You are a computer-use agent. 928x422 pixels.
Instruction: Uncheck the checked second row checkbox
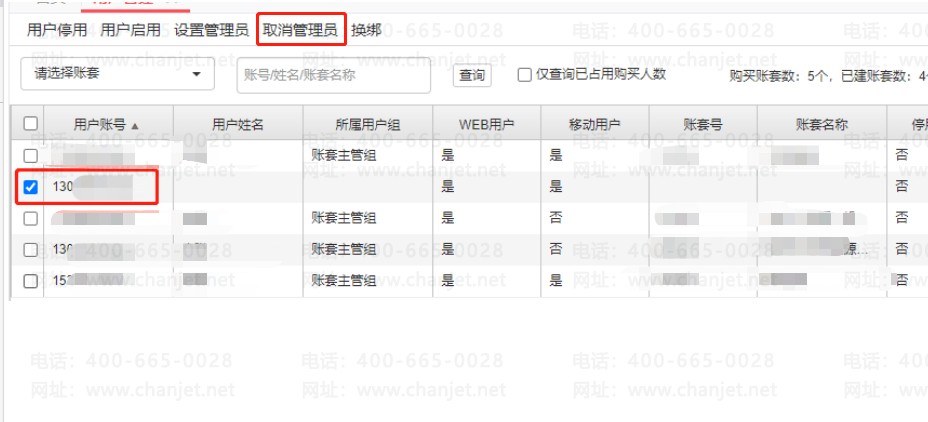[x=30, y=187]
